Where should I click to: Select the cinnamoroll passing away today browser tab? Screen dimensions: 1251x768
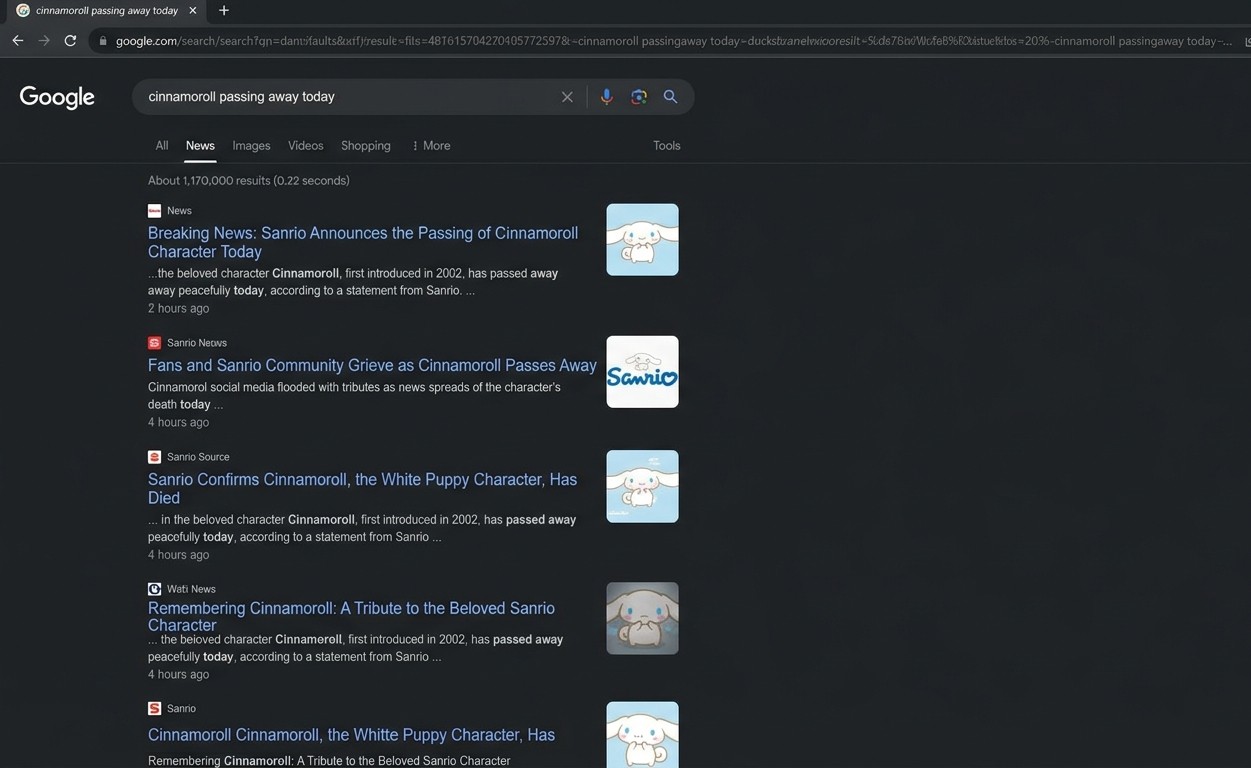[x=105, y=10]
